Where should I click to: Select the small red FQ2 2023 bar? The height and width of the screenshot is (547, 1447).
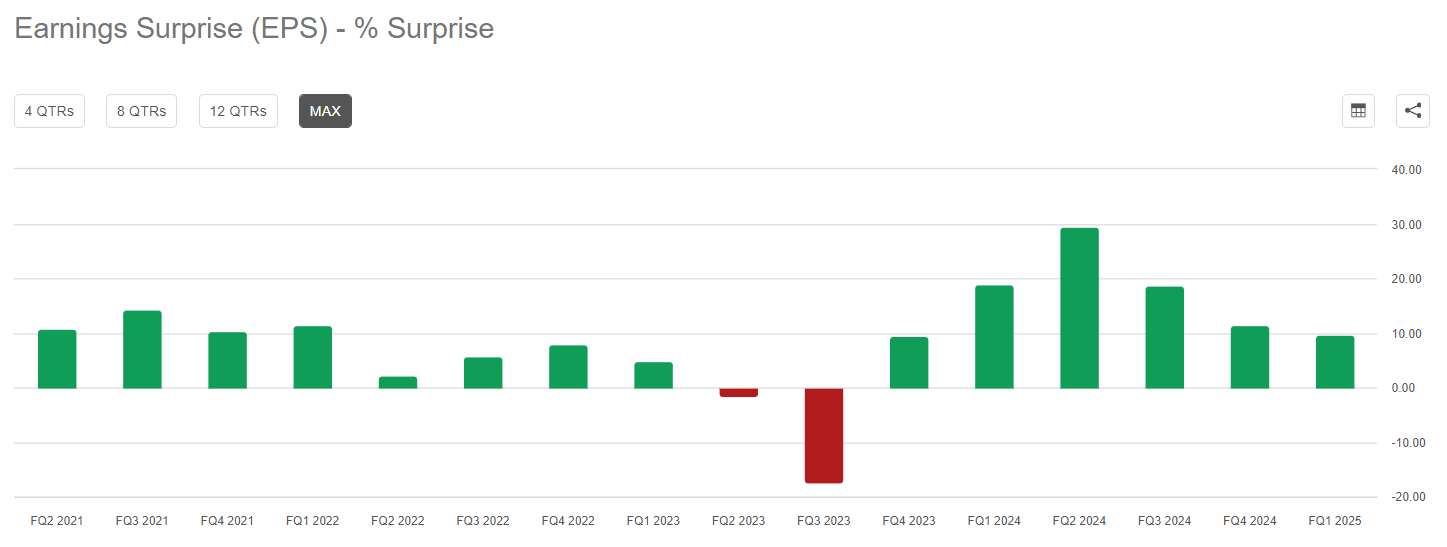click(x=739, y=393)
